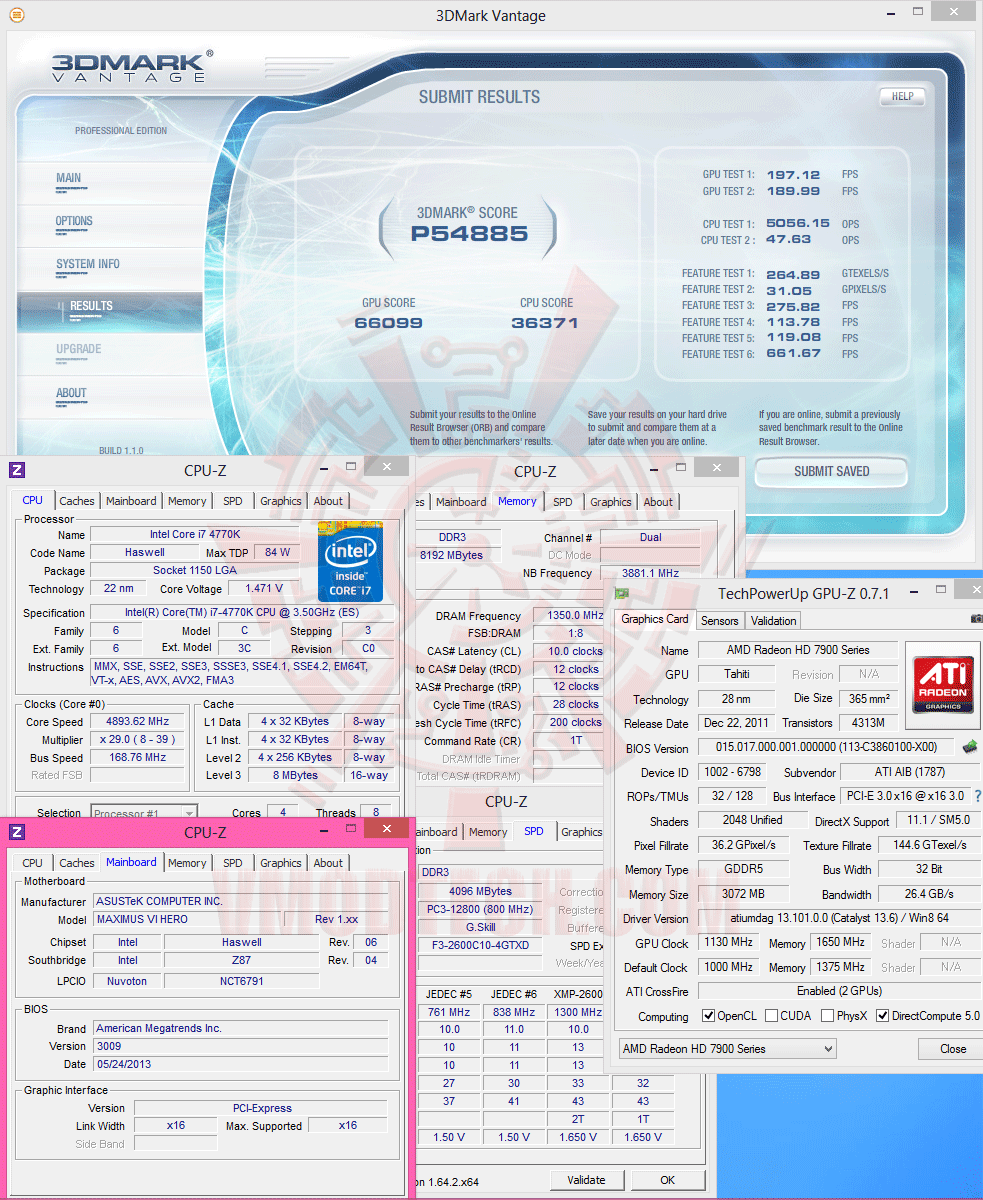Click the FEATURE TEST 6 result 661.67
983x1200 pixels.
793,354
